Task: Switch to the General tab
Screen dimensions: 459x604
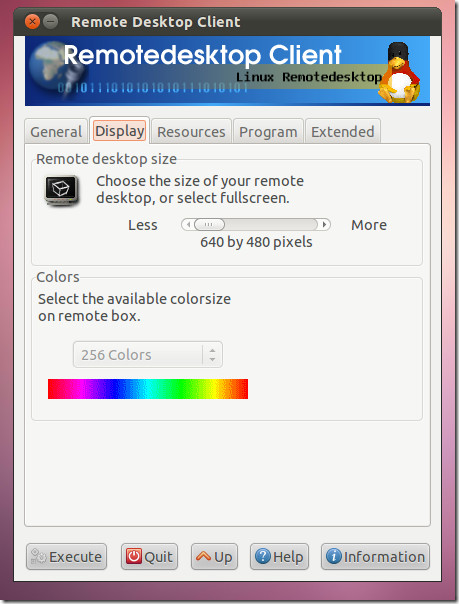Action: point(56,132)
